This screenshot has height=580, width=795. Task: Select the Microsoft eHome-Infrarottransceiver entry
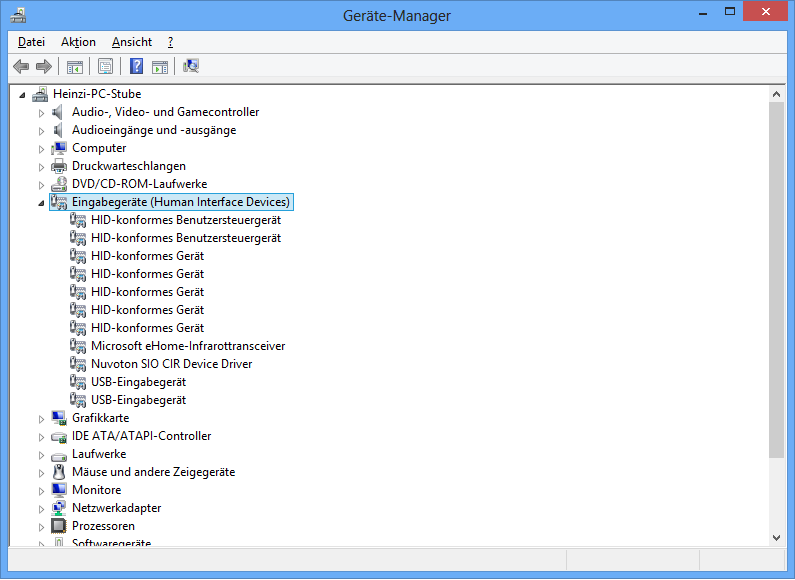click(188, 346)
